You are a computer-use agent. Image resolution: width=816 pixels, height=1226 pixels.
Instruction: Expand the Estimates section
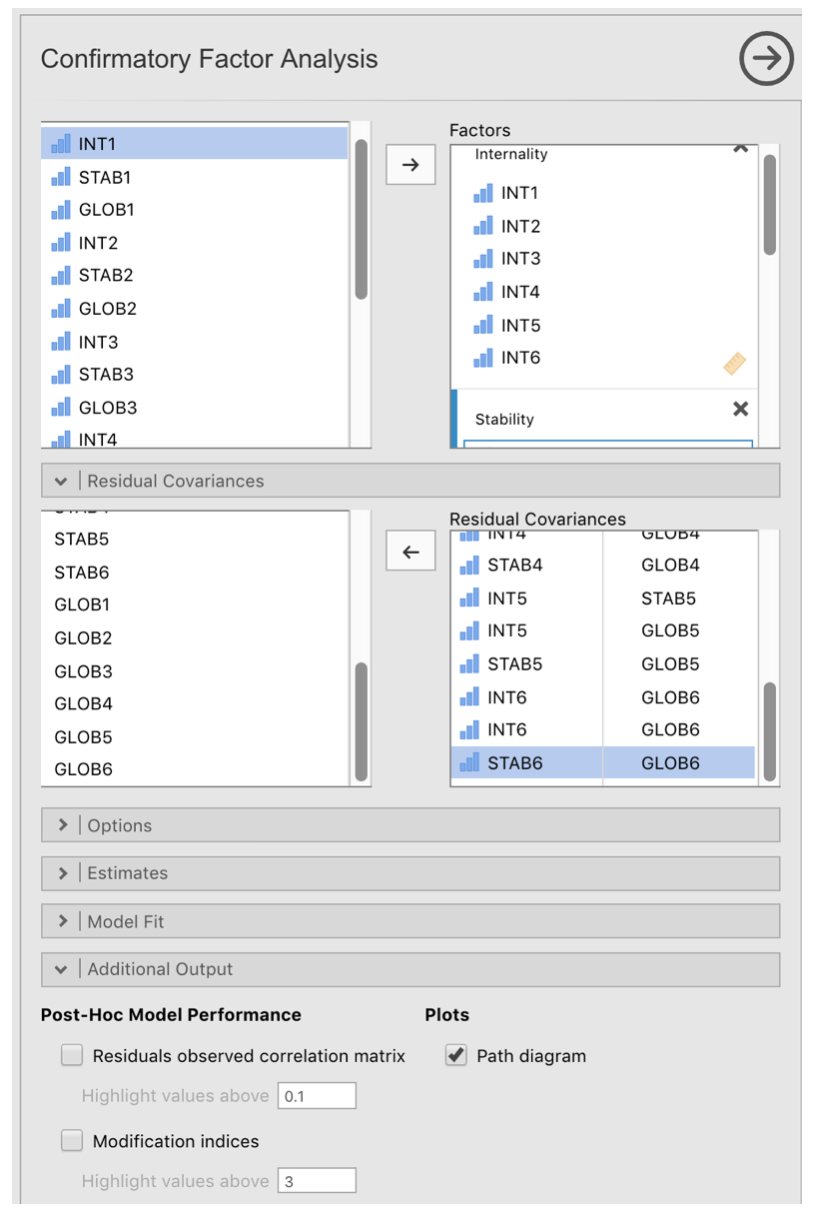(410, 873)
